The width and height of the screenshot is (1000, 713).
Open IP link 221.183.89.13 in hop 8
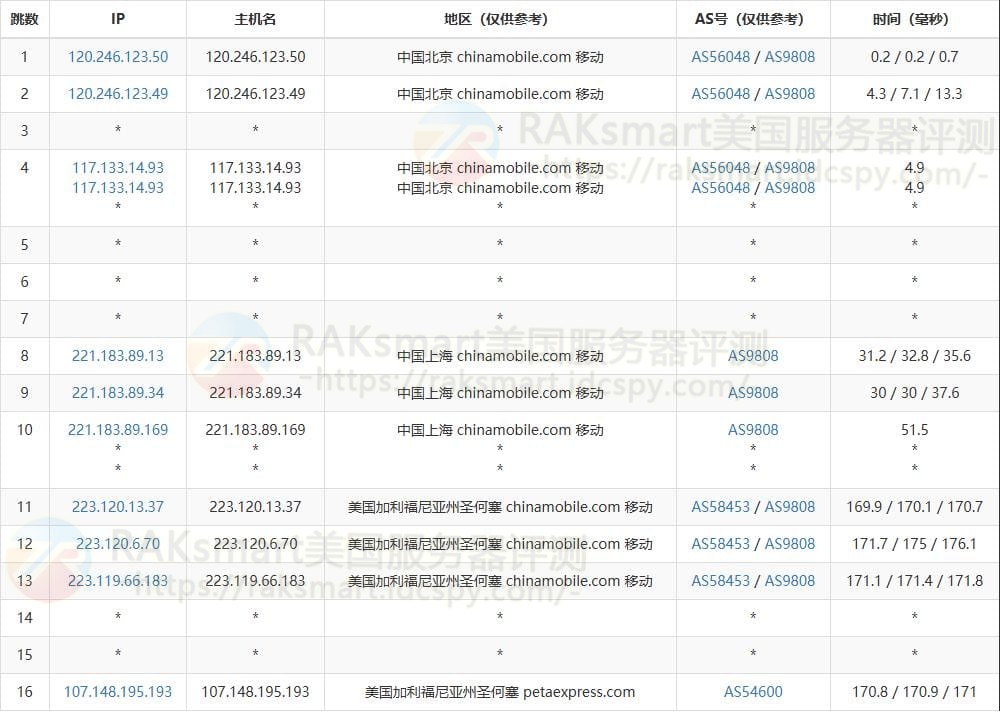pyautogui.click(x=118, y=356)
